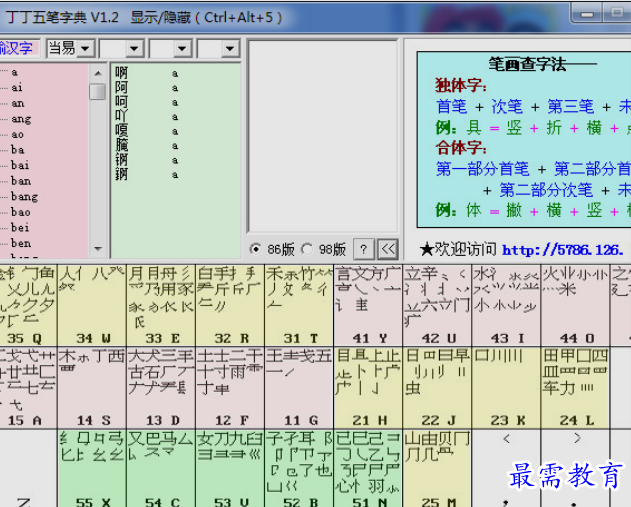Select pinyin 'ben' in the tree list
The width and height of the screenshot is (631, 507).
coord(21,243)
